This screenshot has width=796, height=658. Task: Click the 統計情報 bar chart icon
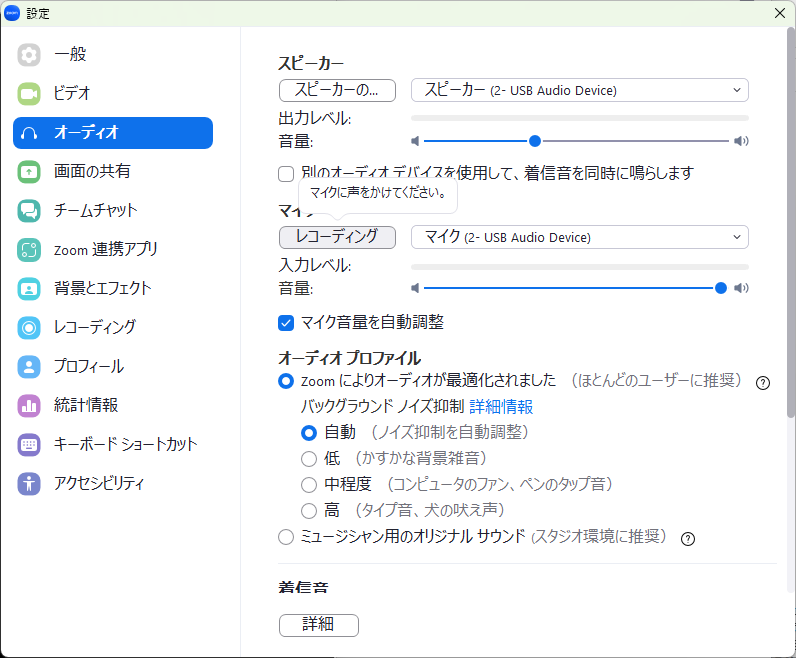click(x=29, y=406)
